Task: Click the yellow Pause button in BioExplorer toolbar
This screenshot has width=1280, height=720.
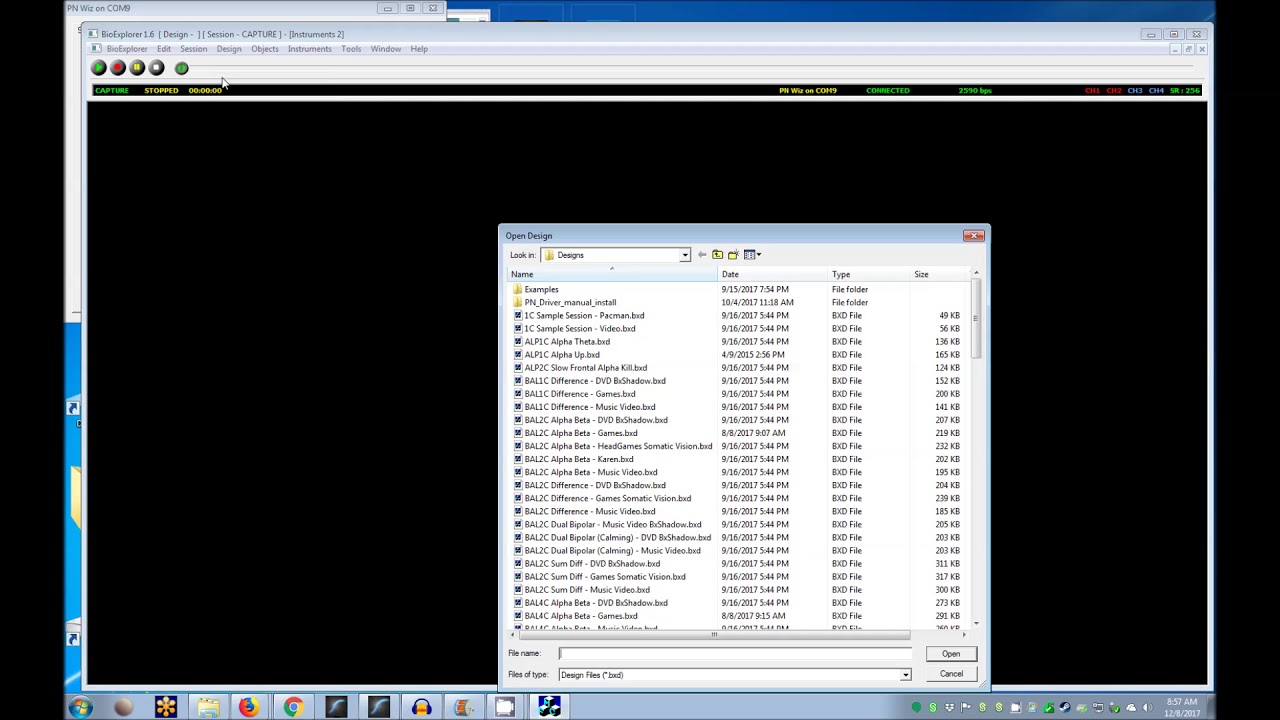Action: click(x=137, y=68)
